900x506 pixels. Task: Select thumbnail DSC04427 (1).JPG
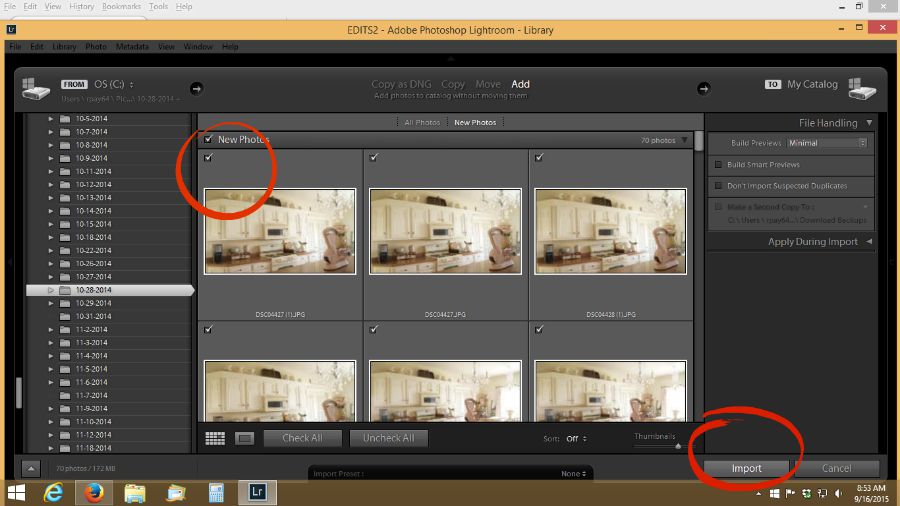(280, 231)
